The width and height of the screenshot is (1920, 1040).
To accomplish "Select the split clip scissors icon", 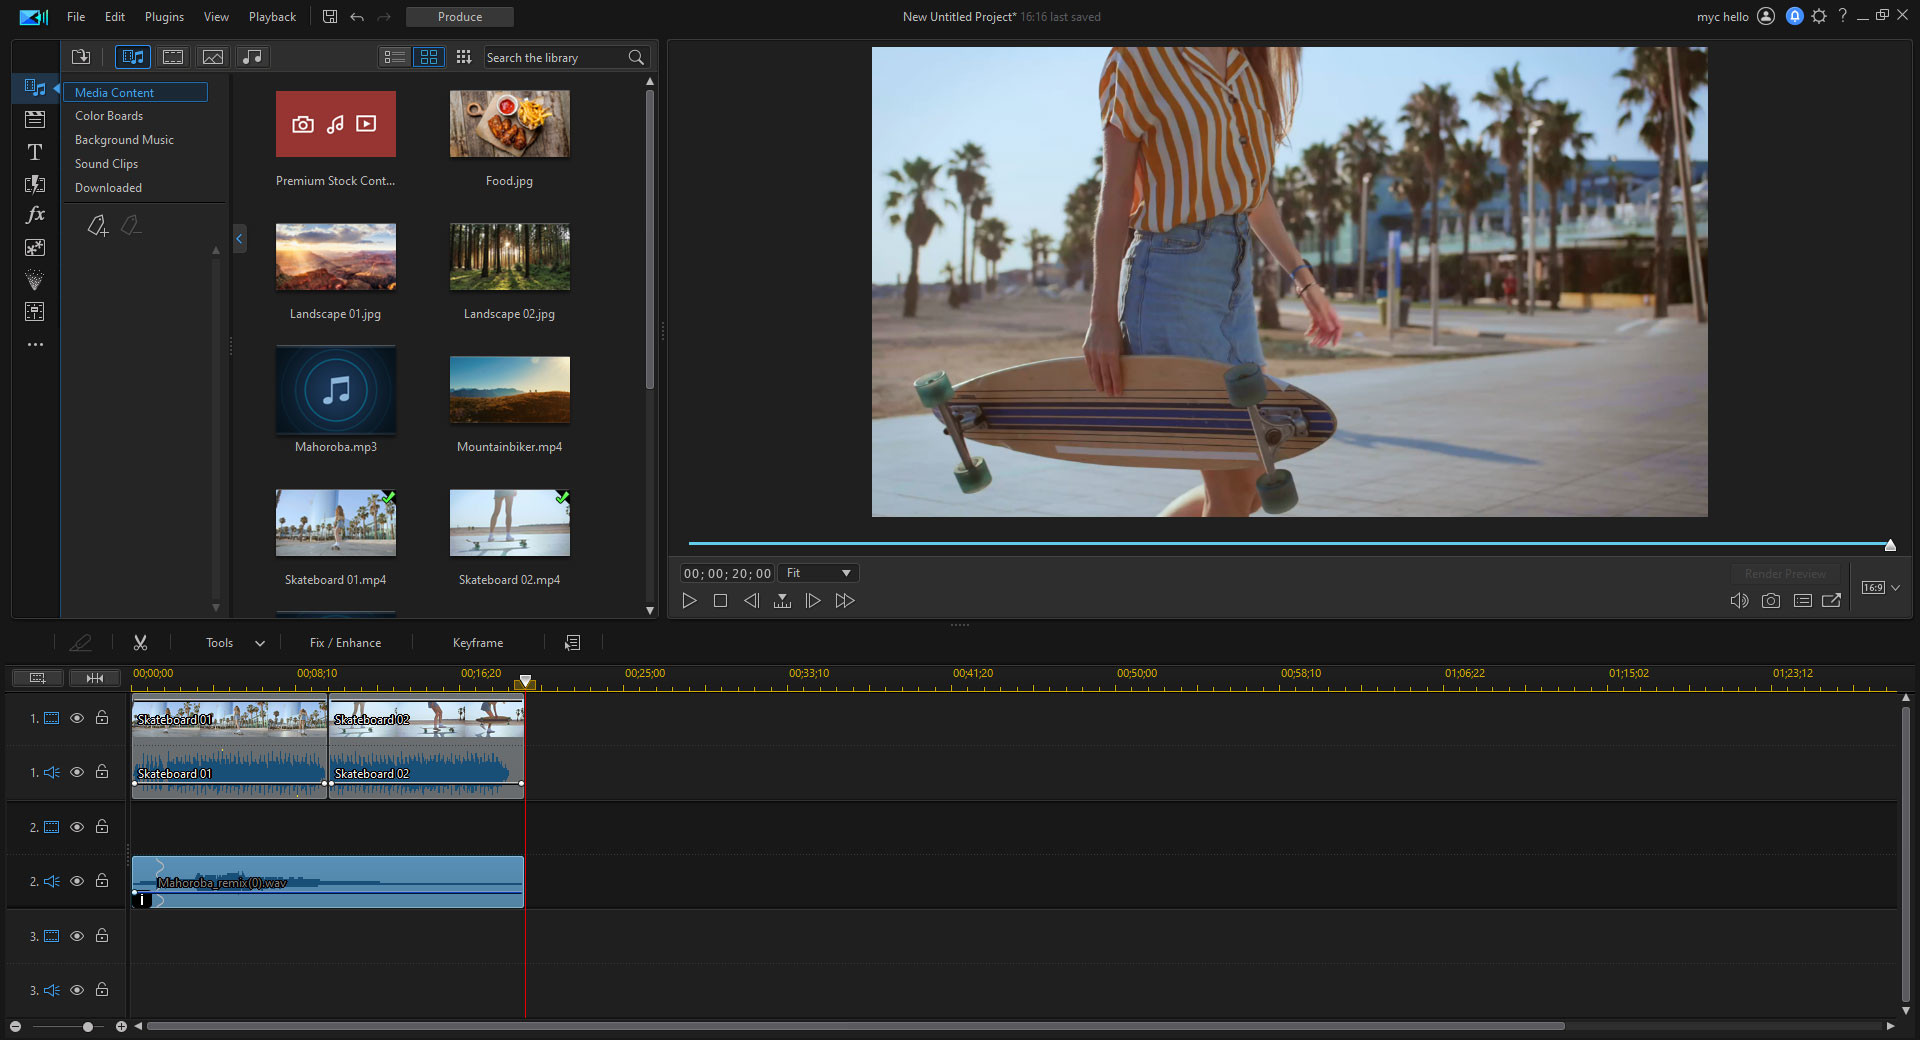I will tap(141, 642).
